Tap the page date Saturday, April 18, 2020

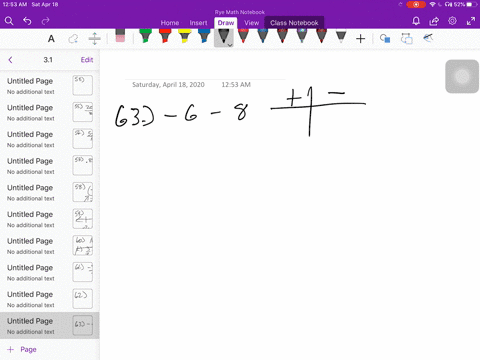168,85
